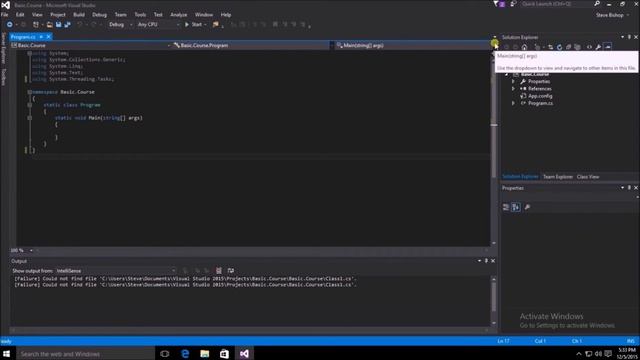Open the Build menu
Viewport: 640px width, 360px height.
(79, 15)
